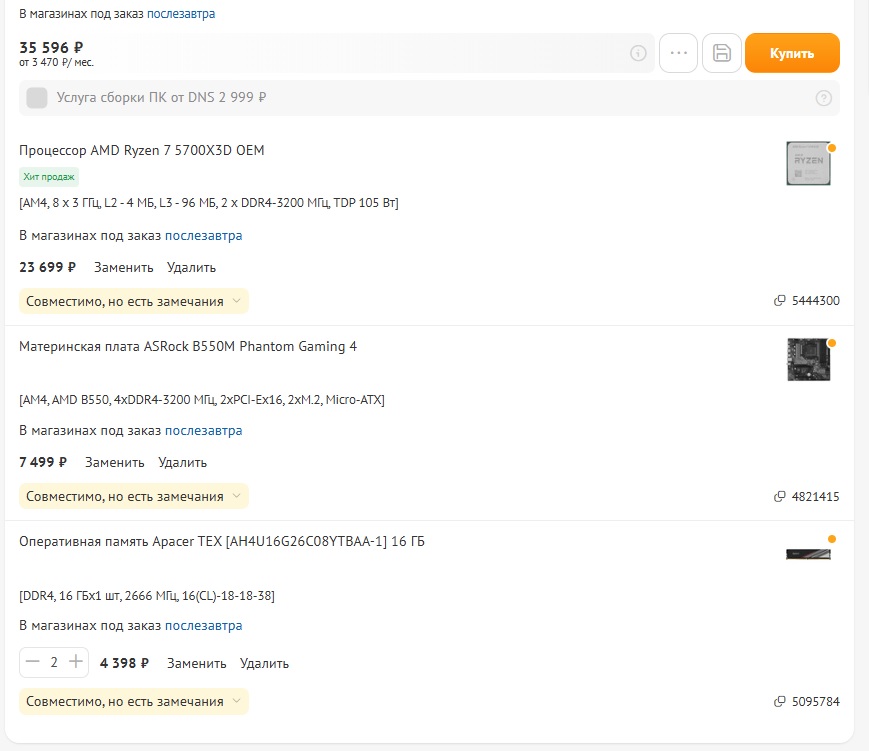Image resolution: width=869 pixels, height=751 pixels.
Task: Replace the Apacer memory with Заменить
Action: (x=197, y=663)
